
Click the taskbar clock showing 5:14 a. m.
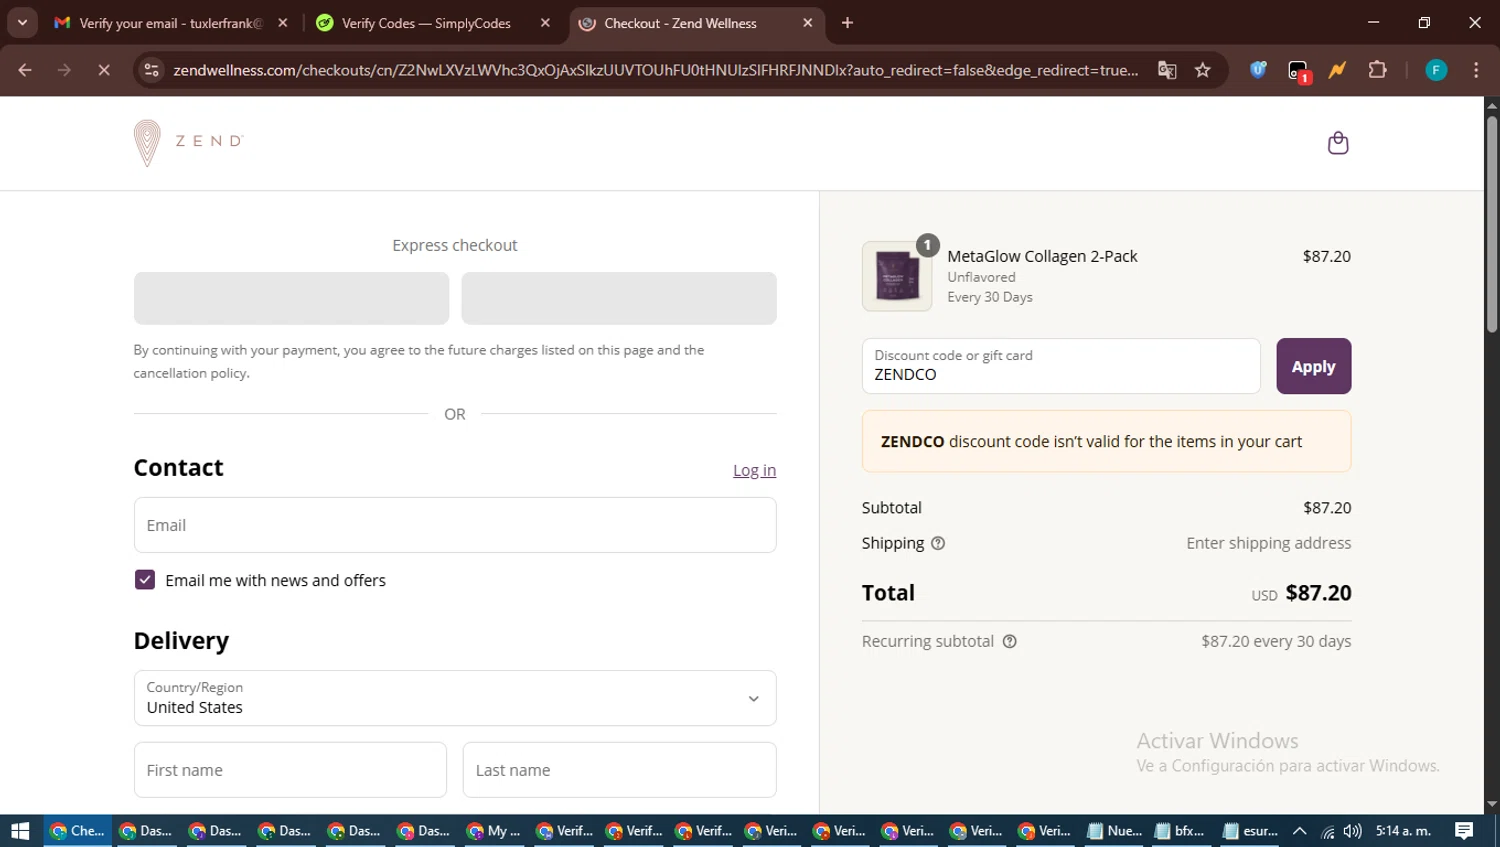(1403, 831)
